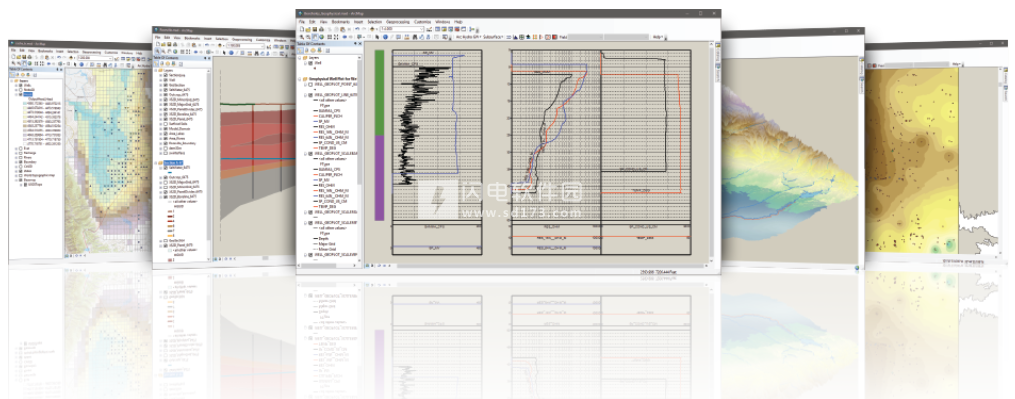
Task: Open Geoprocessing menu in center ArcMap window
Action: 398,22
